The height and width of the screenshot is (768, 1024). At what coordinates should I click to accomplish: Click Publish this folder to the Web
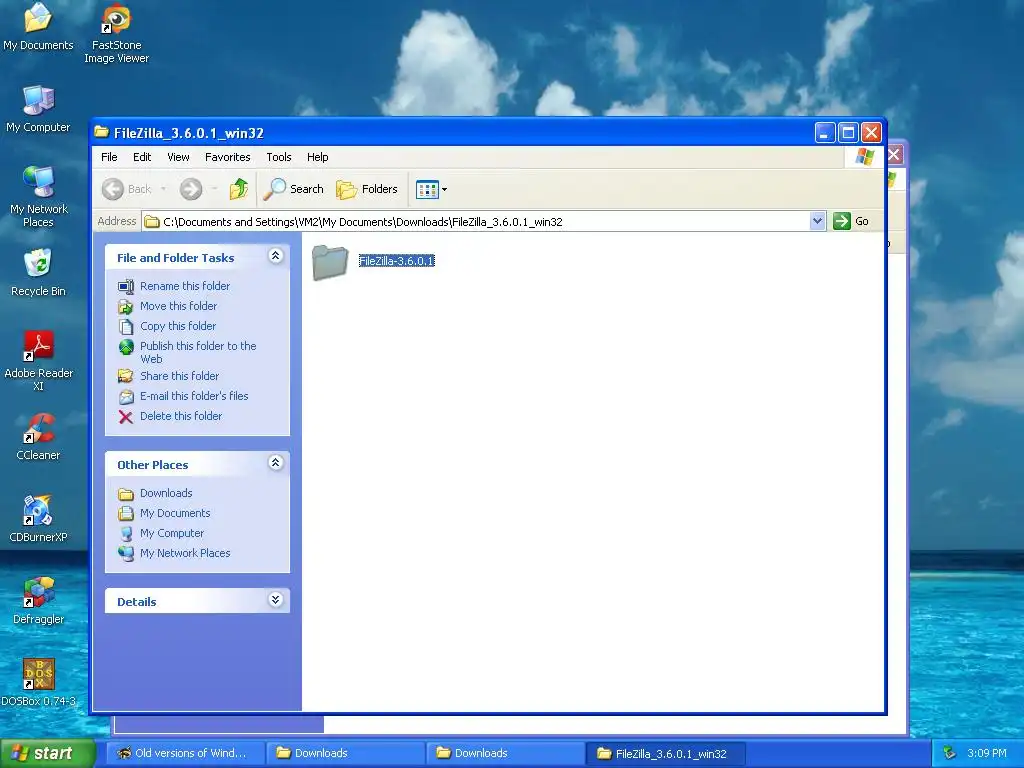(198, 352)
